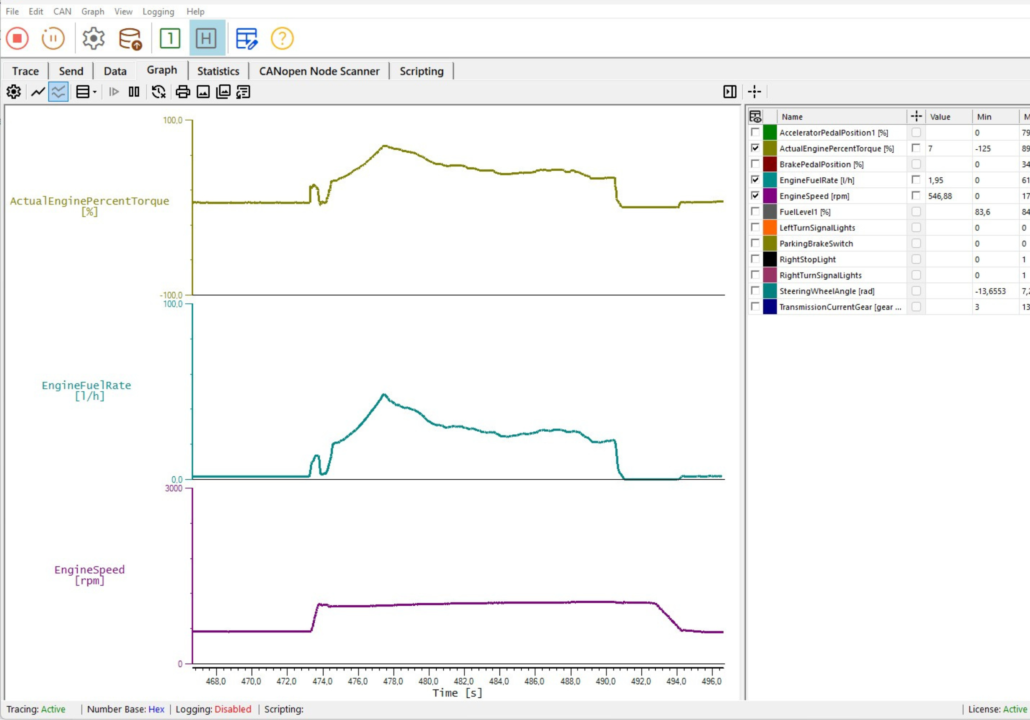
Task: Enable the BrakePedalPosition signal checkbox
Action: [755, 164]
